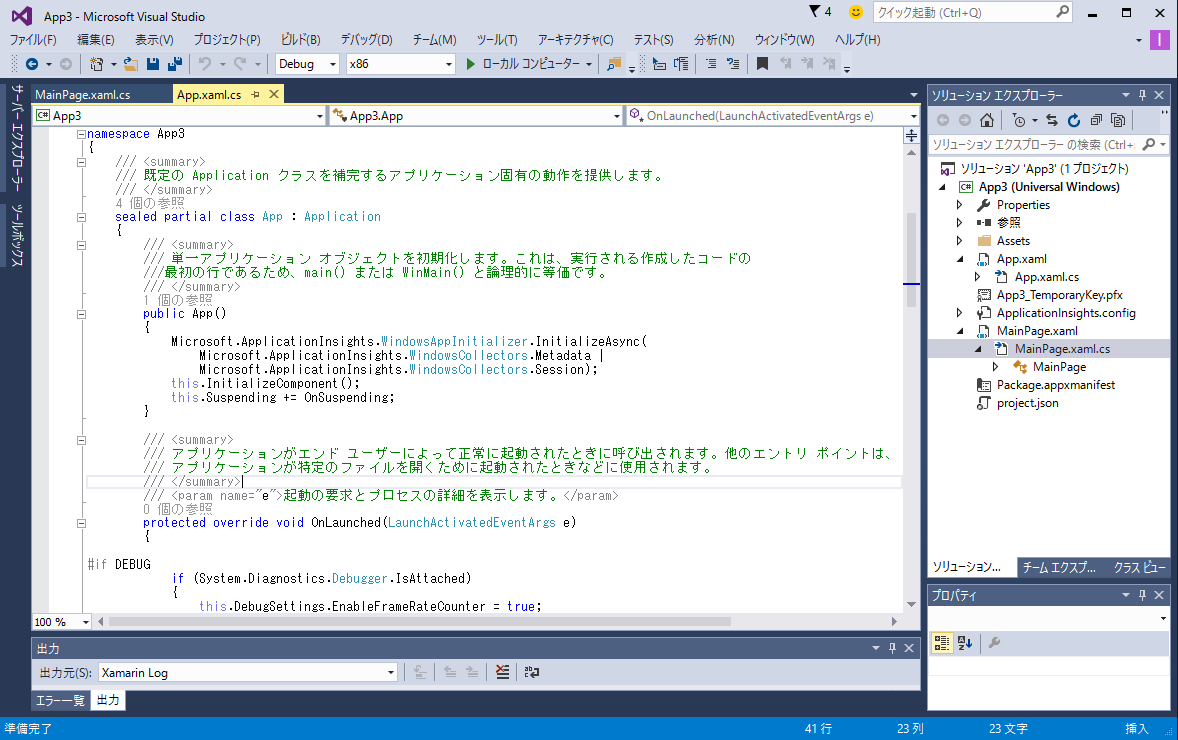Click the クイック起動 search field
This screenshot has height=740, width=1178.
(x=962, y=13)
